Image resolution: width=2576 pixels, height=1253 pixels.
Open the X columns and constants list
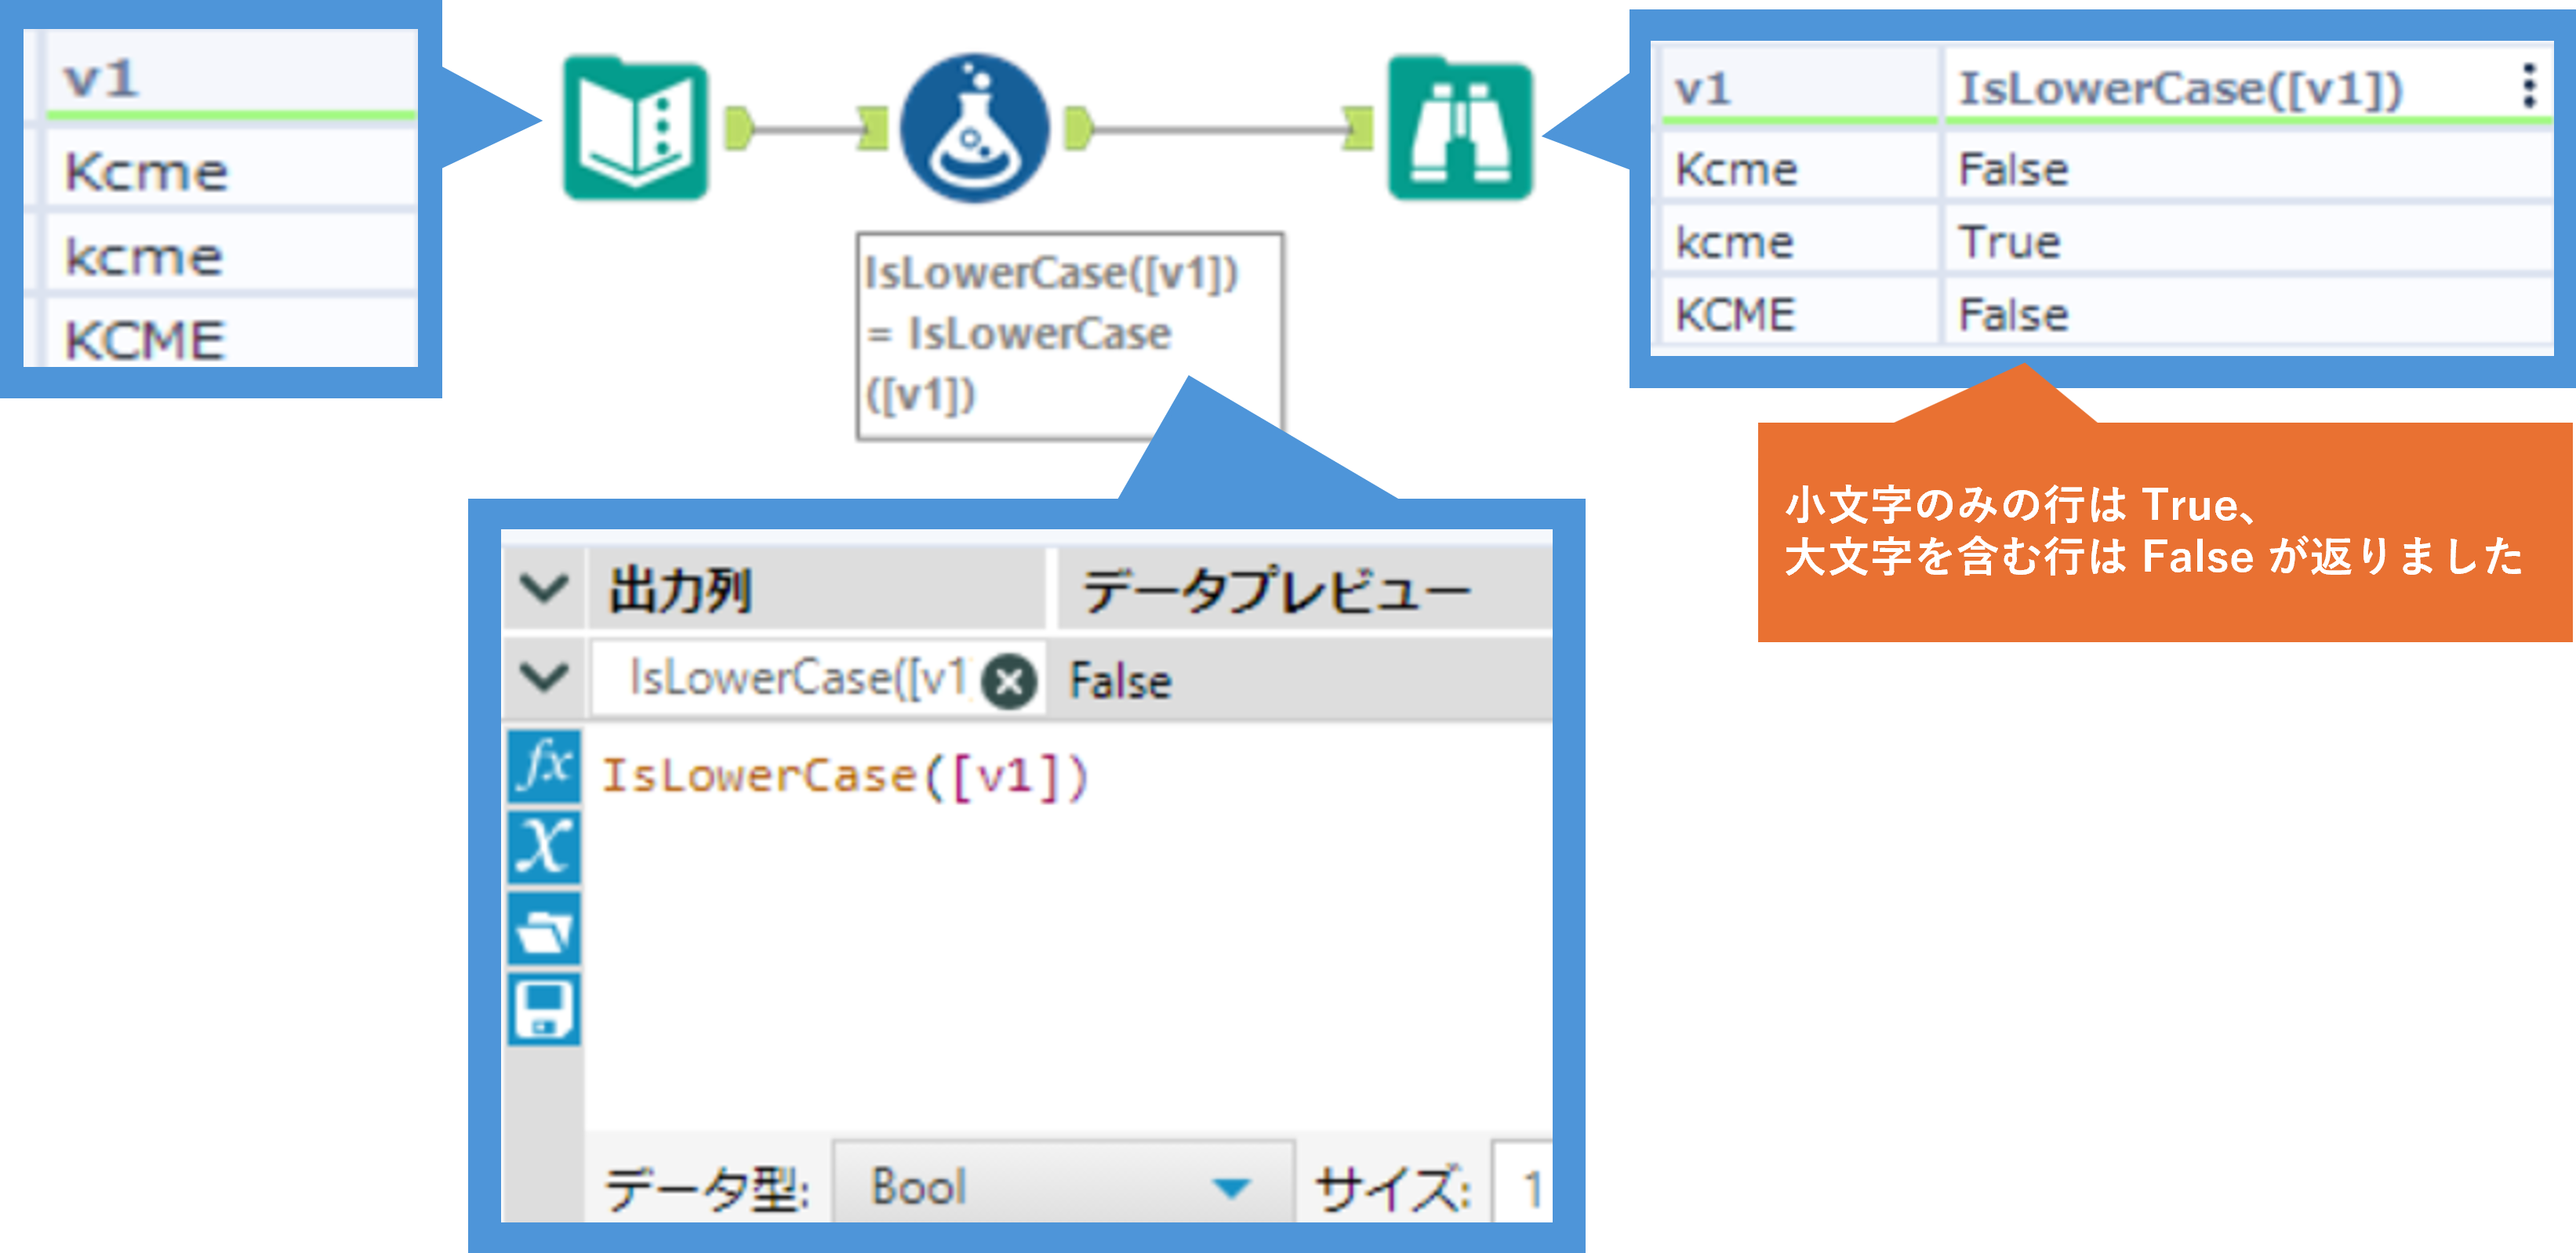pos(544,848)
